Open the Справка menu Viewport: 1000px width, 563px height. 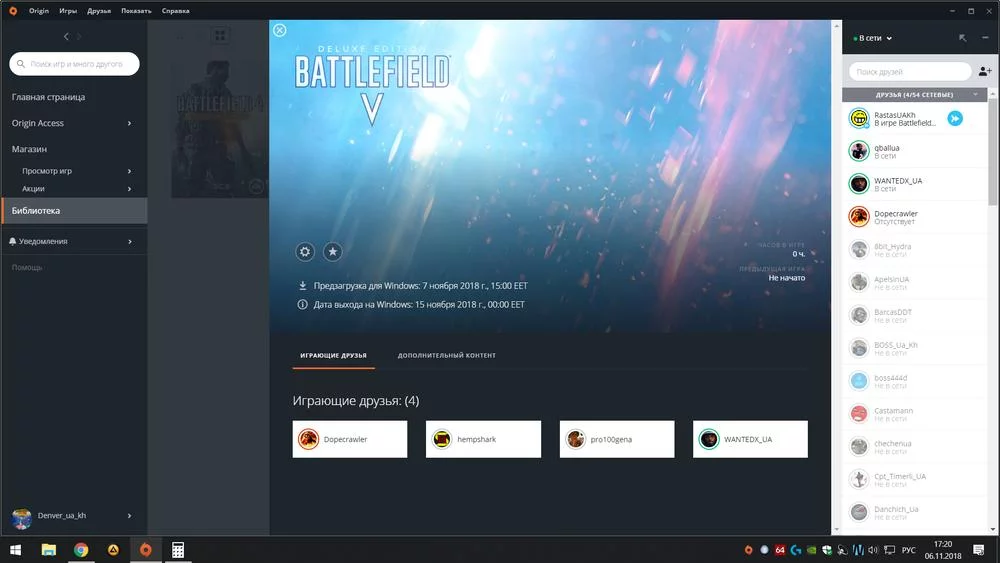click(175, 11)
